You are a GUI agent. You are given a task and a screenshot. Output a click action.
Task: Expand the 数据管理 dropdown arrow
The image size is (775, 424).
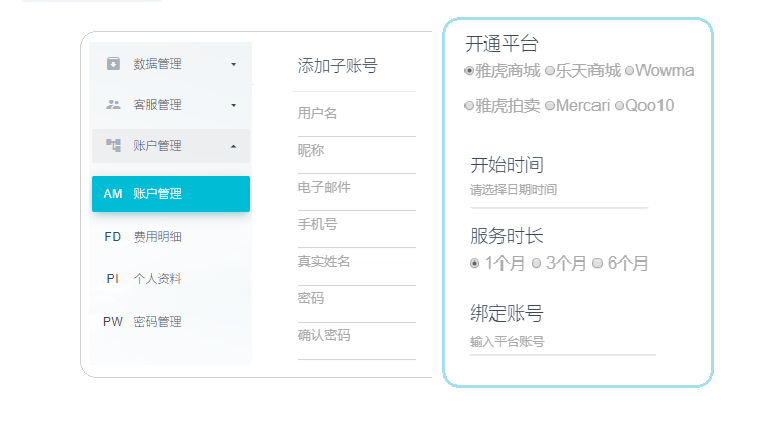coord(234,64)
